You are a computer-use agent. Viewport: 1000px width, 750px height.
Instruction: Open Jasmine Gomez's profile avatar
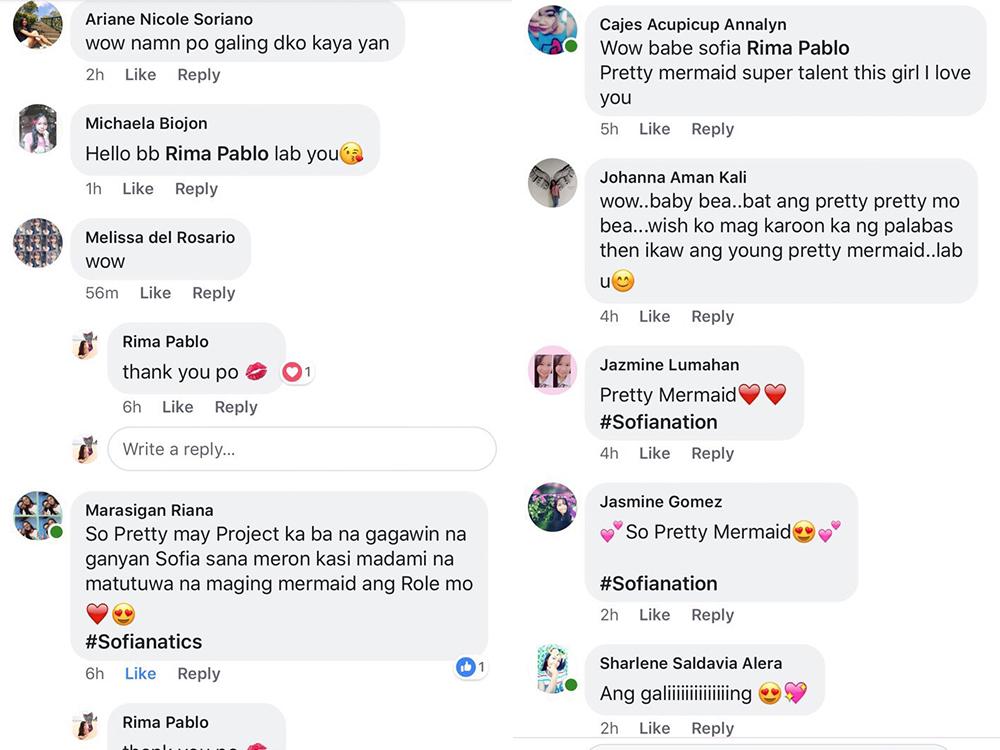[553, 507]
